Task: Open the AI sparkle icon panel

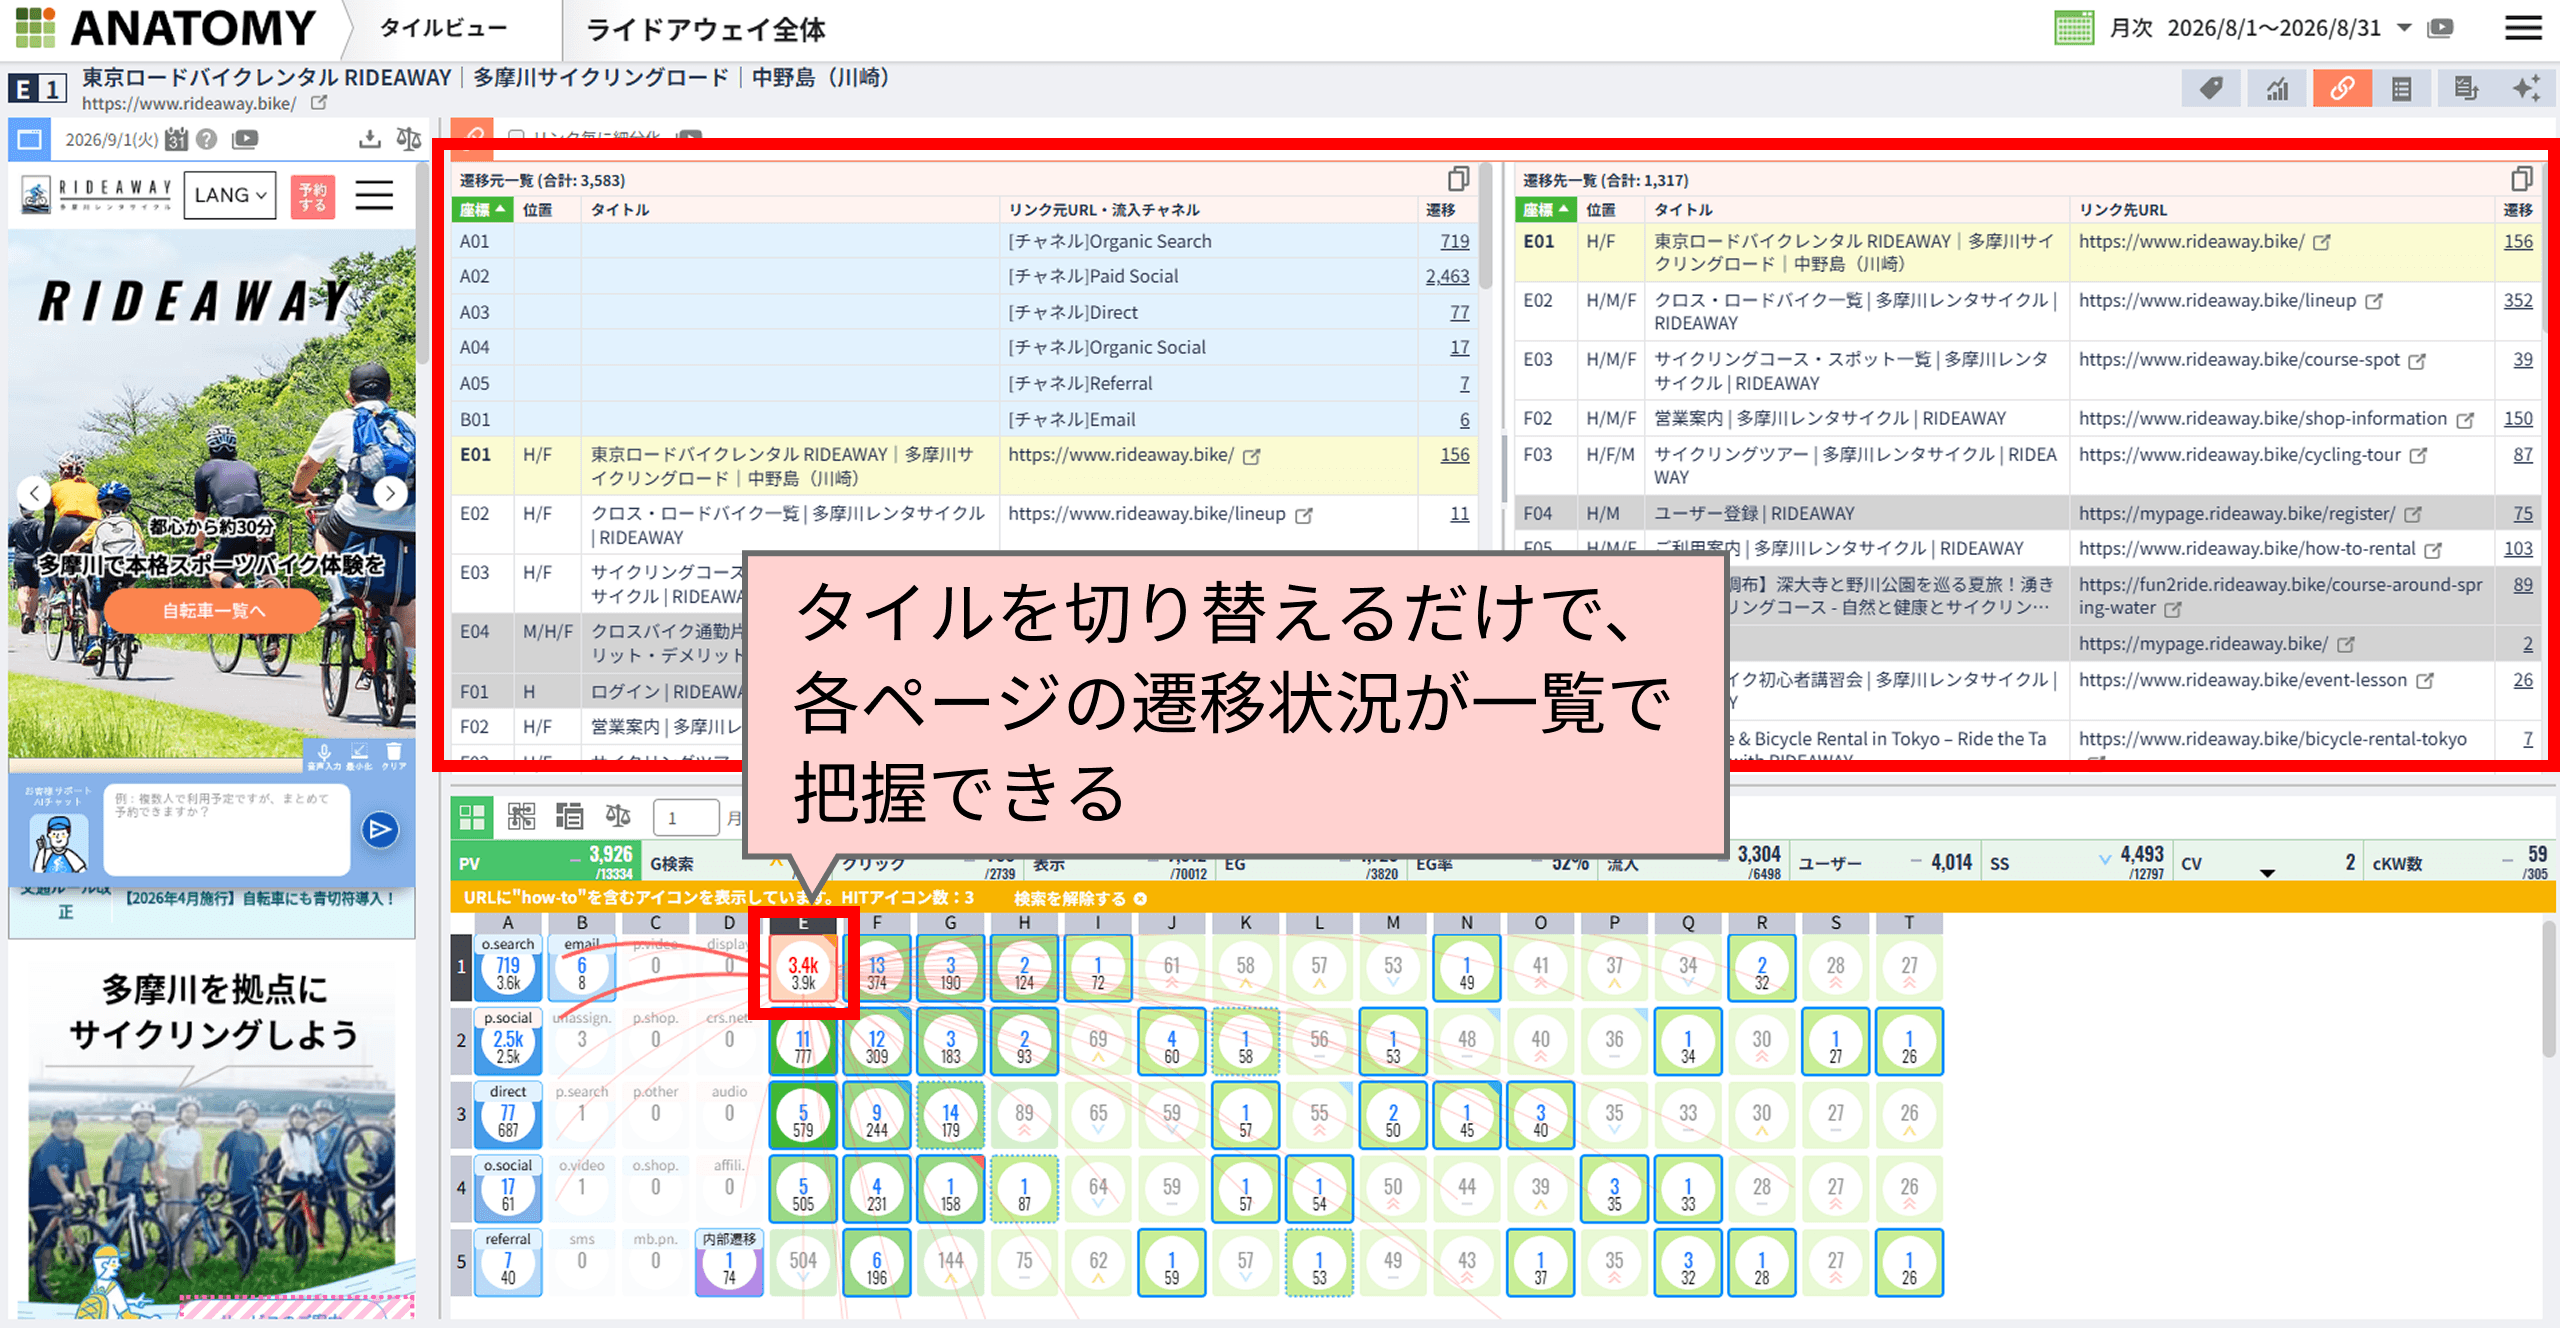Action: [x=2526, y=89]
